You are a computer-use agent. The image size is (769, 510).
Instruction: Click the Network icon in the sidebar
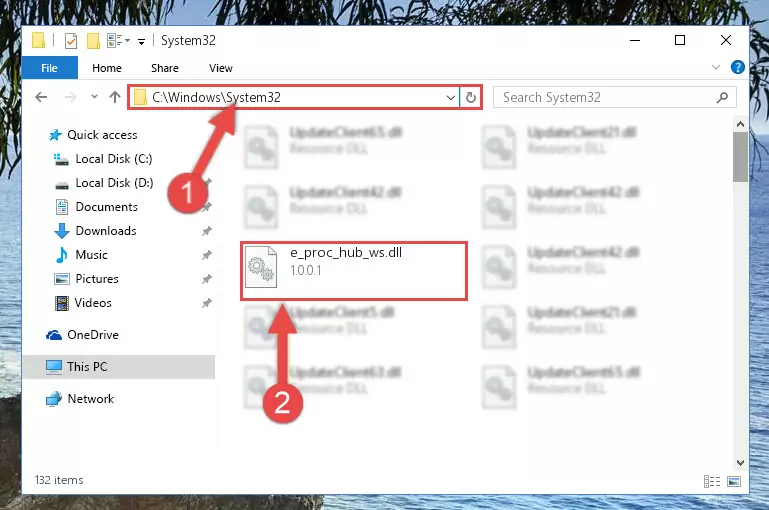(54, 399)
